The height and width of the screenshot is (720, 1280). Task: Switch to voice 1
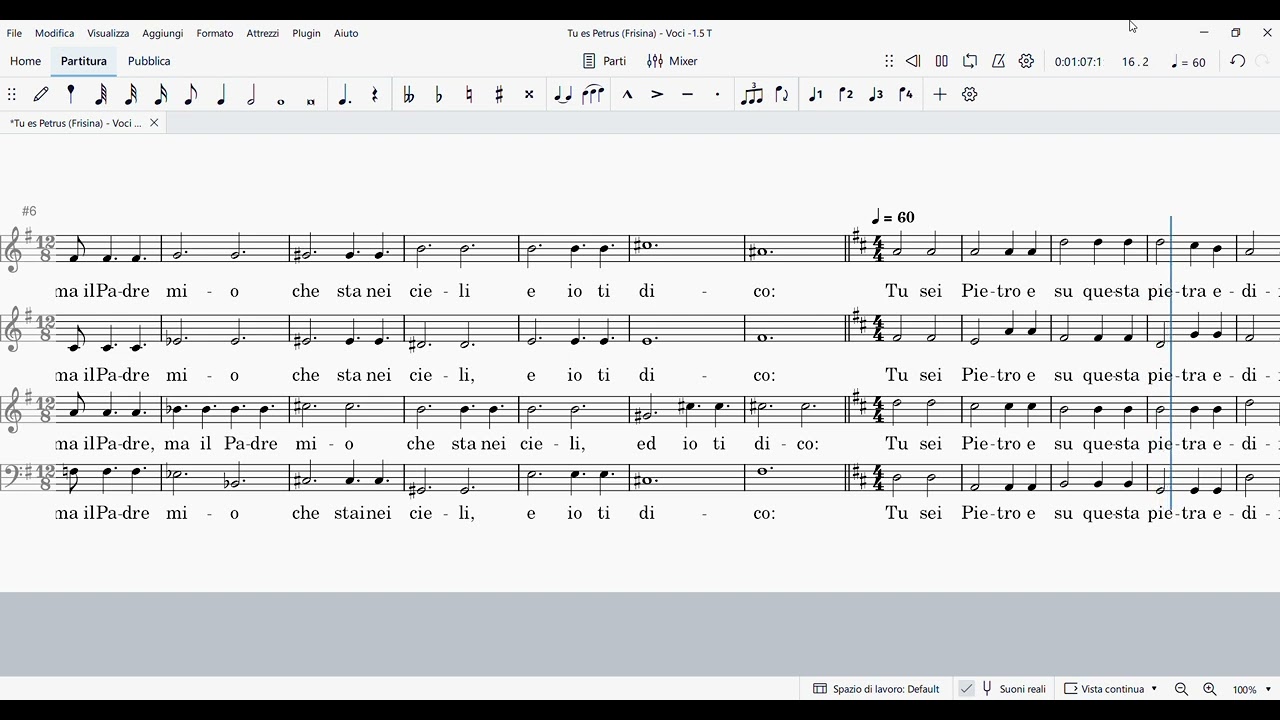815,94
